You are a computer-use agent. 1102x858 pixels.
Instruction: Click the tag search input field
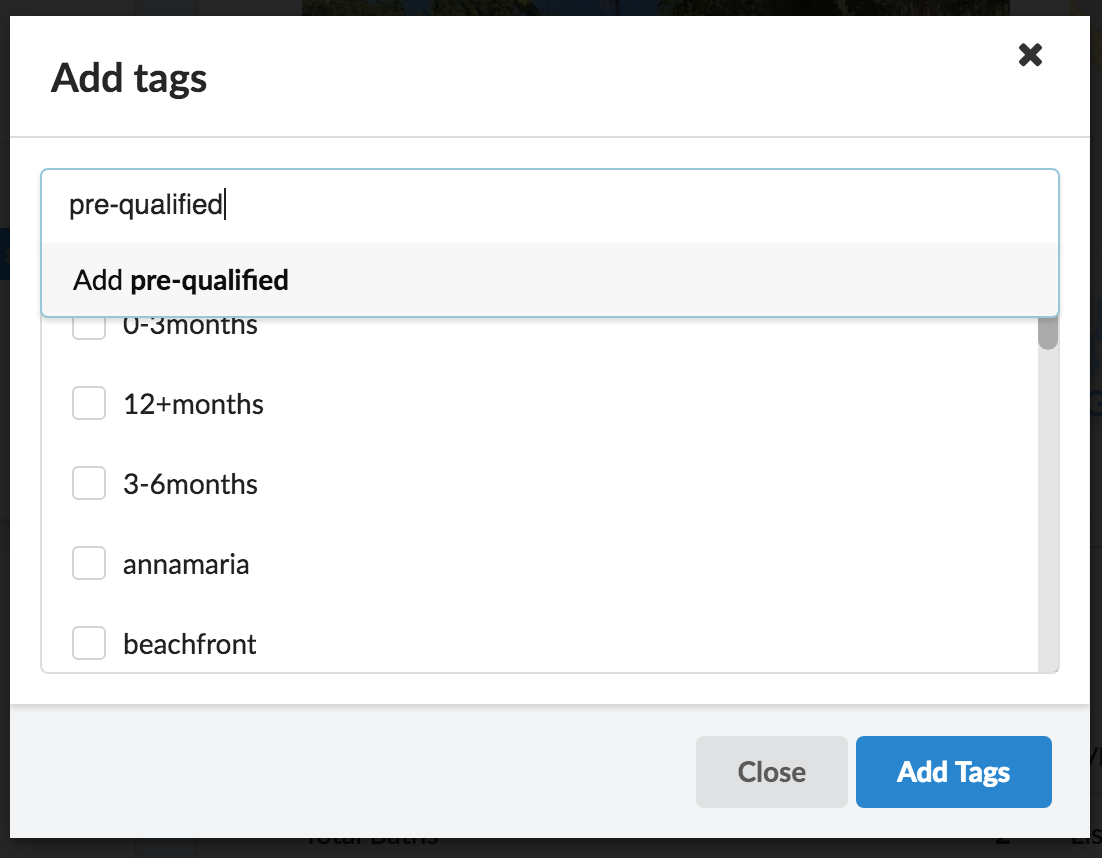click(x=548, y=205)
